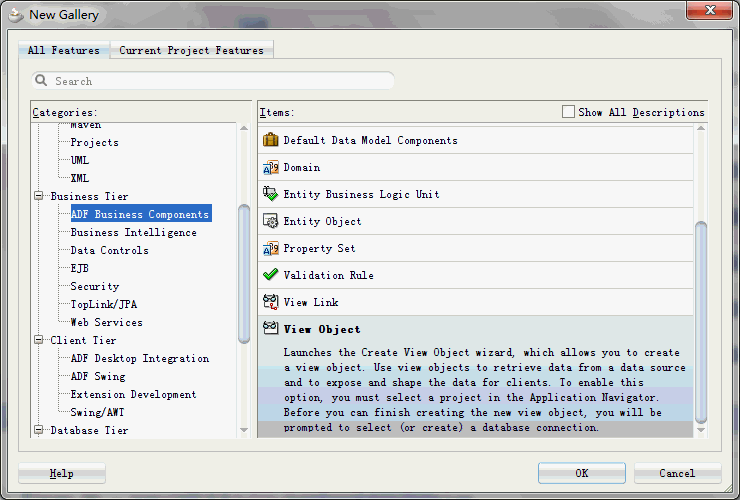The height and width of the screenshot is (500, 740).
Task: Enable Show All Descriptions checkbox
Action: (x=568, y=112)
